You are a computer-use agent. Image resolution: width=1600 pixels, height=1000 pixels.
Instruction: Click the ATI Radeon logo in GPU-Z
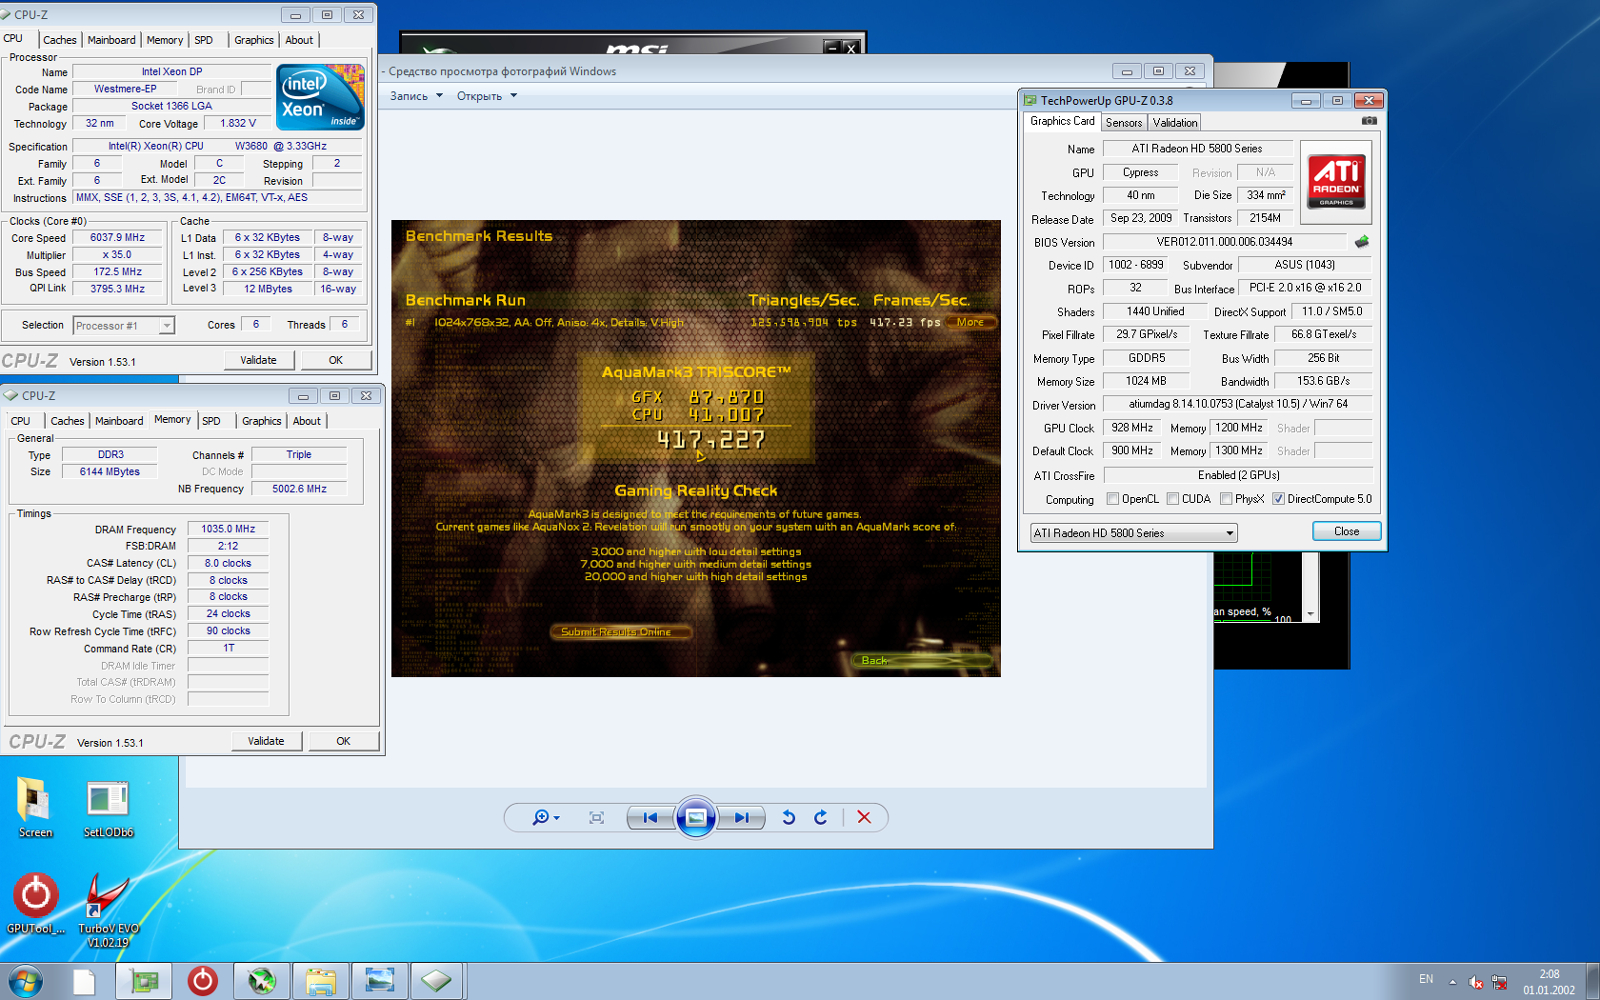pos(1337,182)
